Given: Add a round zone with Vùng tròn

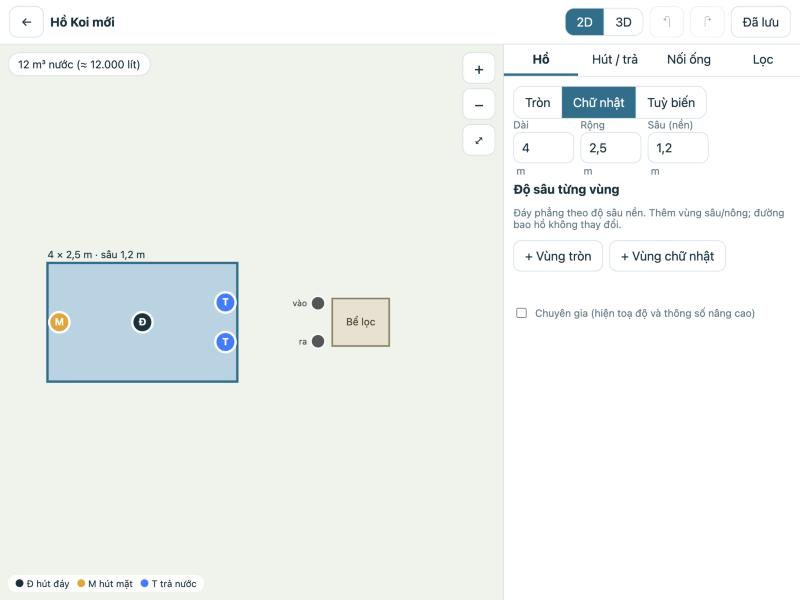Looking at the screenshot, I should (x=558, y=256).
